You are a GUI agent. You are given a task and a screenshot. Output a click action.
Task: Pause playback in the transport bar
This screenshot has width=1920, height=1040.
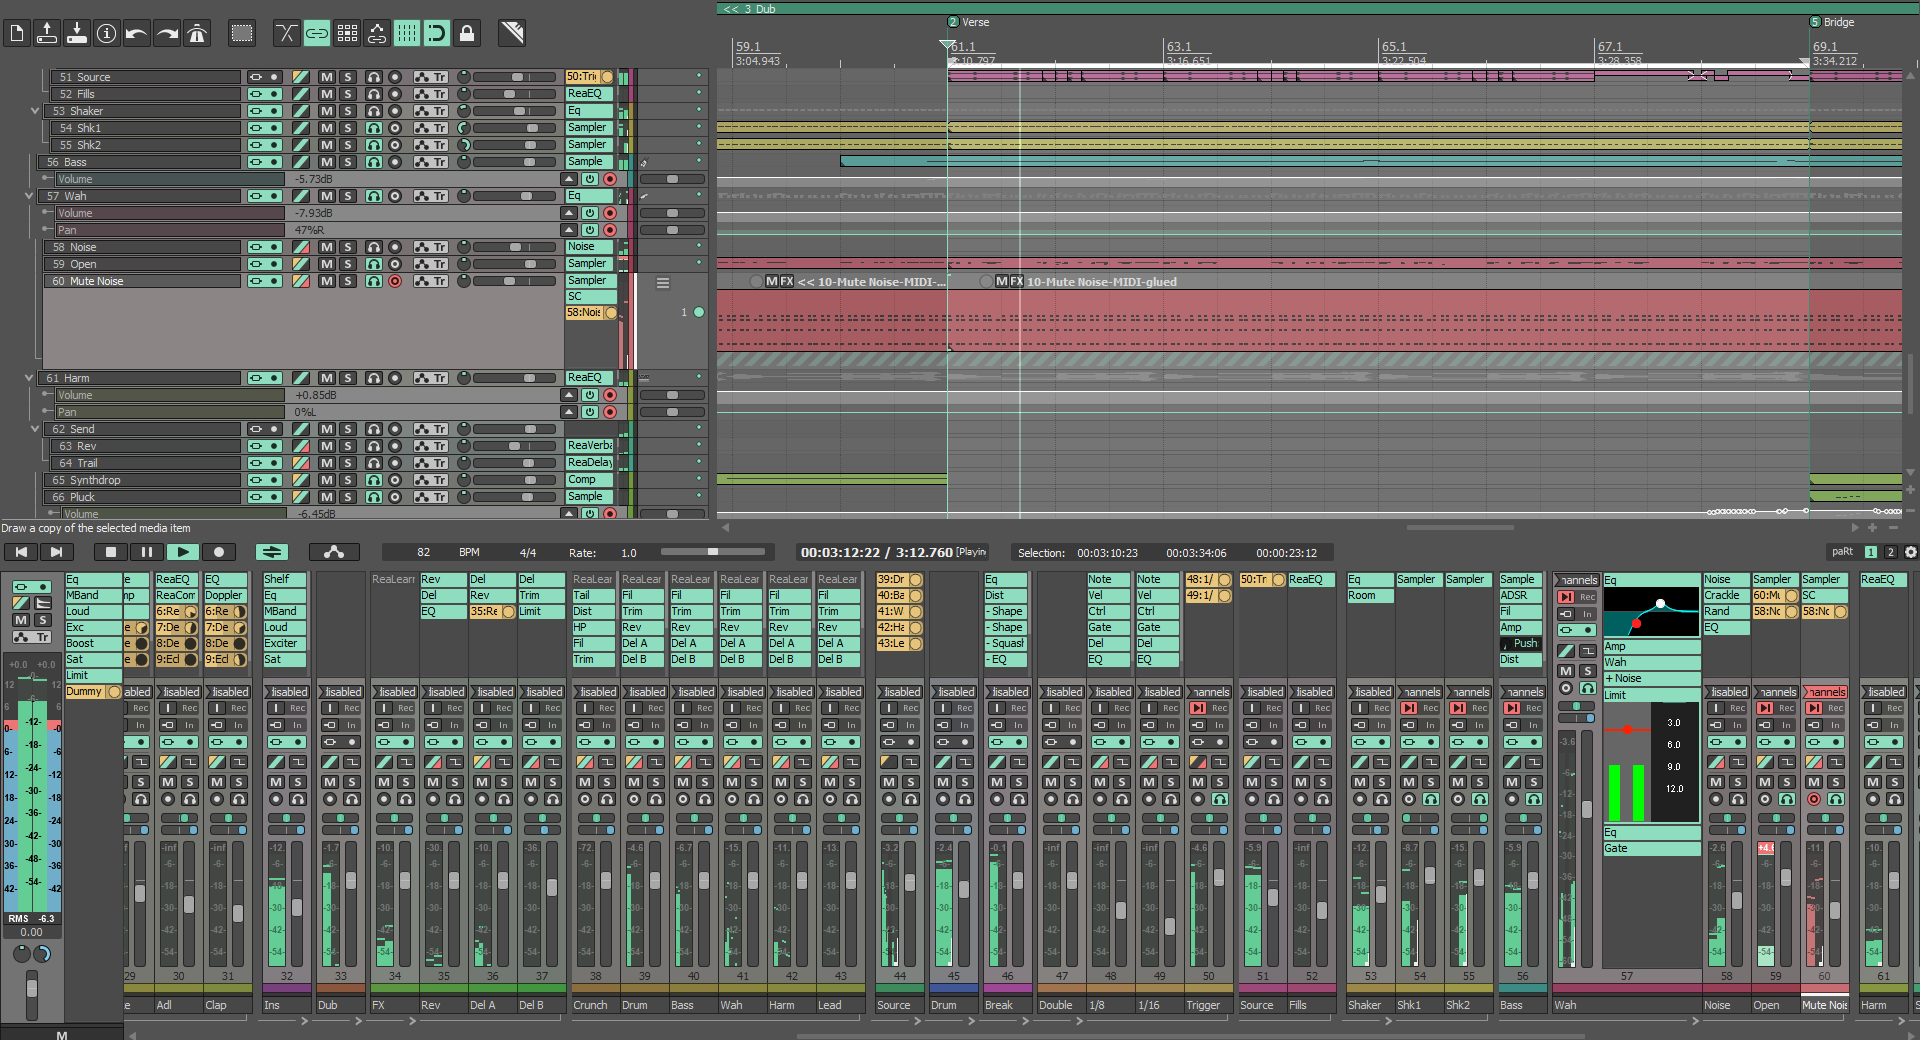147,552
